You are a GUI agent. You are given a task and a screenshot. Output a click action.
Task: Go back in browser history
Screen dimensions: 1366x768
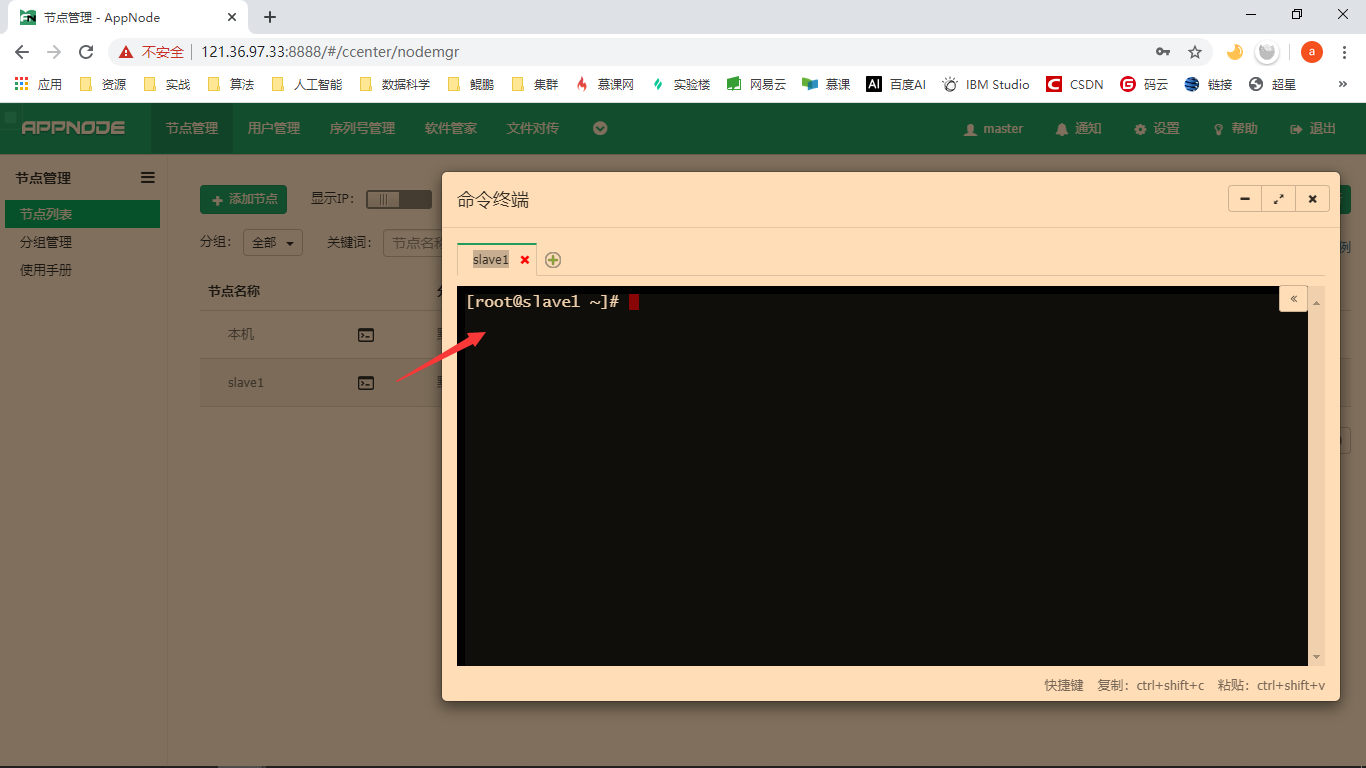coord(22,52)
